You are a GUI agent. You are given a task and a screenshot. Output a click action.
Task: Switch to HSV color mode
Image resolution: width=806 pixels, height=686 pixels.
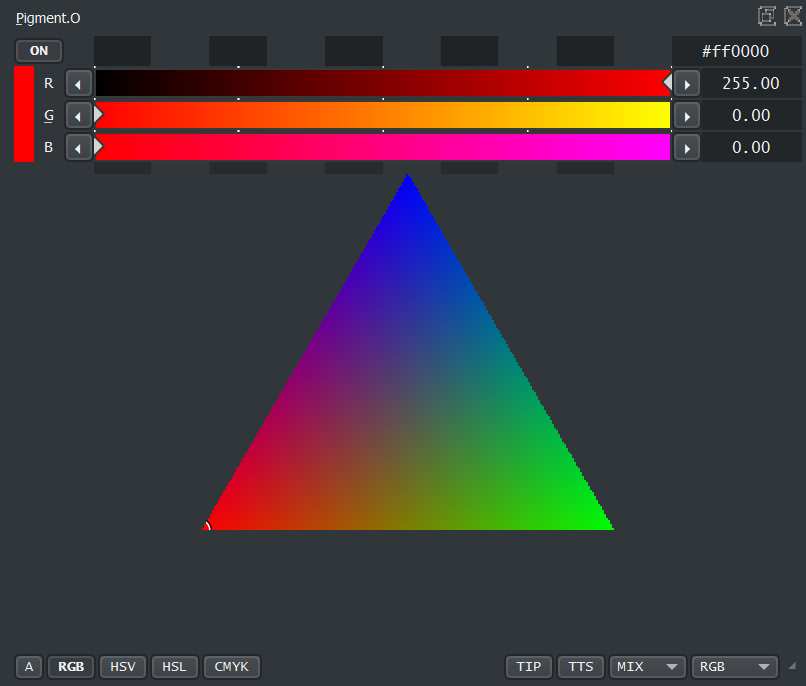point(122,667)
